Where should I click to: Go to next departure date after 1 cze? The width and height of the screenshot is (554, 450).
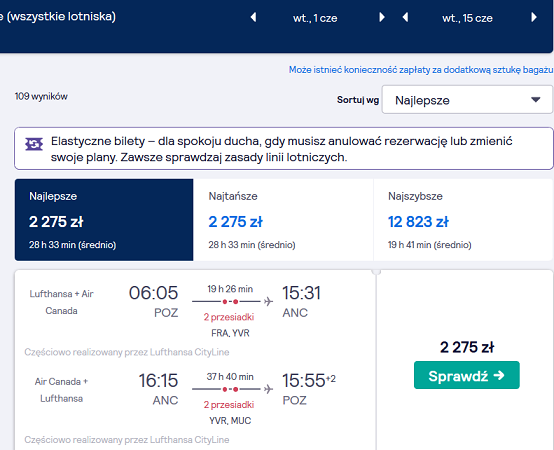pyautogui.click(x=382, y=17)
